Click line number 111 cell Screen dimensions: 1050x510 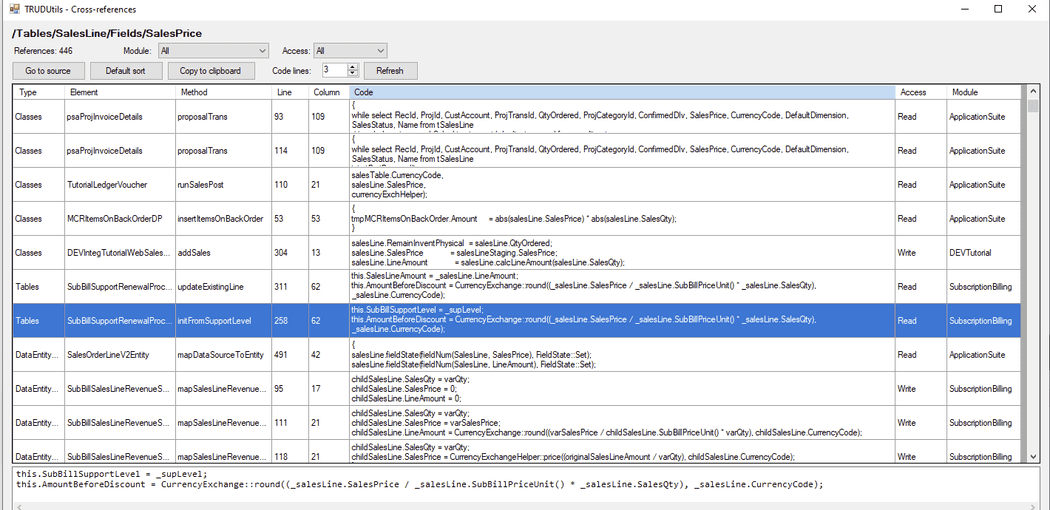pos(291,422)
